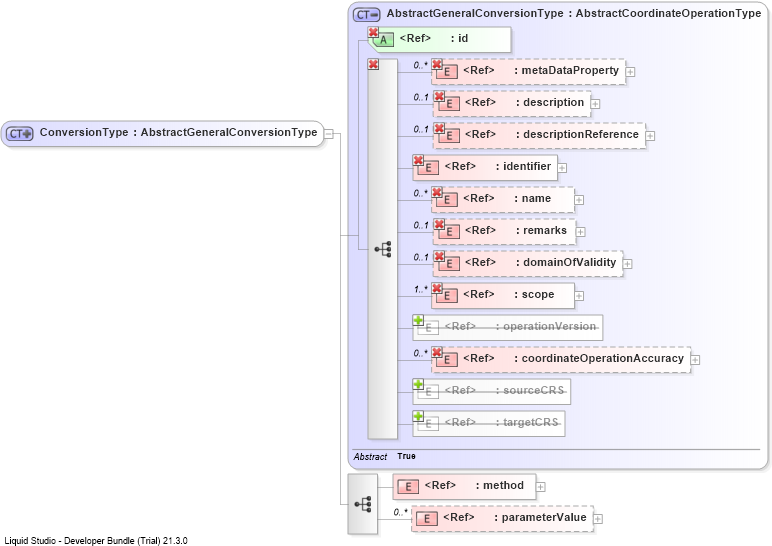Click the sequence icon in the upper compositor bar

[383, 249]
